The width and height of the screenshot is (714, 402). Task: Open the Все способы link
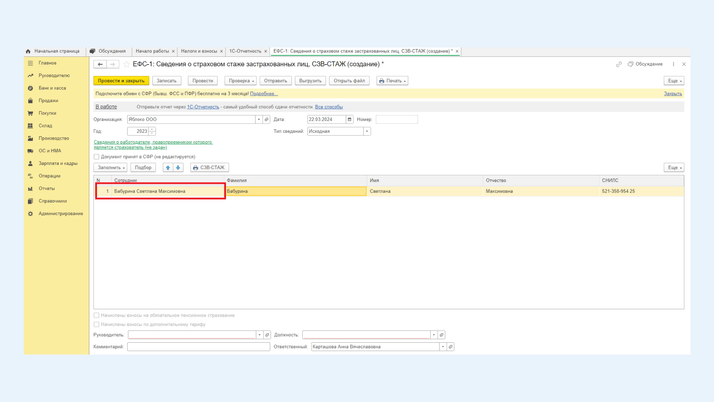point(329,106)
